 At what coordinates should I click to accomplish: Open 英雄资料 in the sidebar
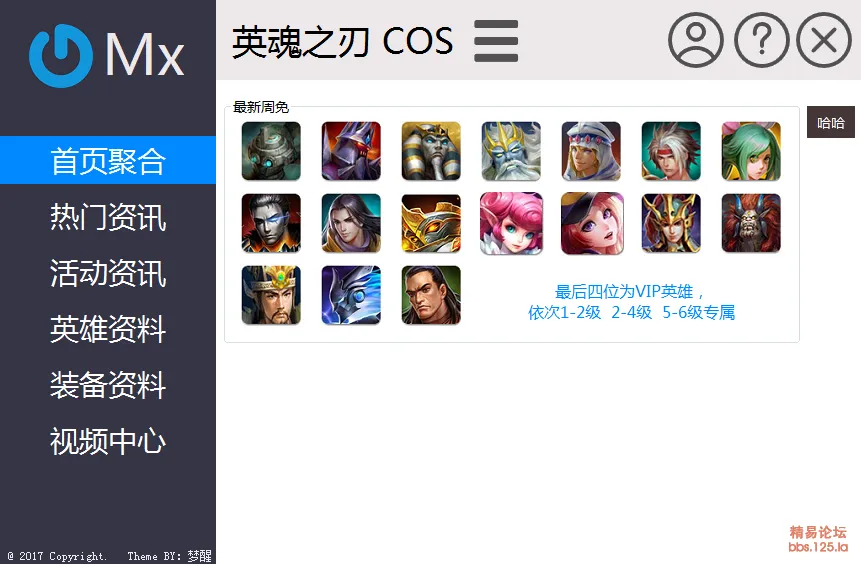[x=108, y=329]
